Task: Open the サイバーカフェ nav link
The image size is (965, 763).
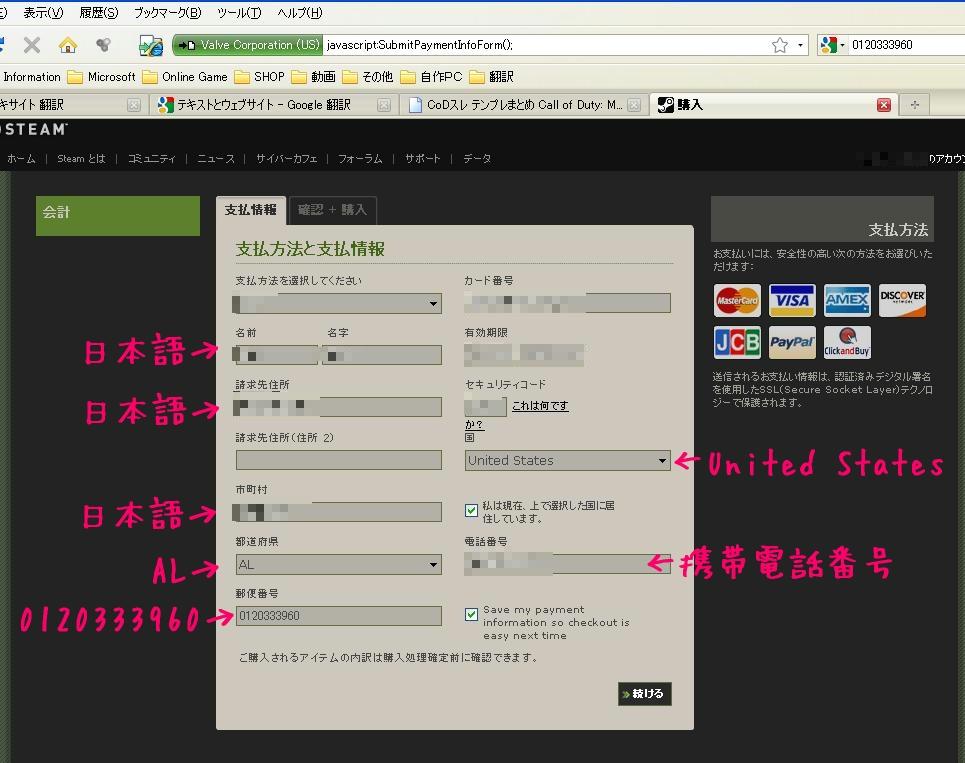Action: 286,159
